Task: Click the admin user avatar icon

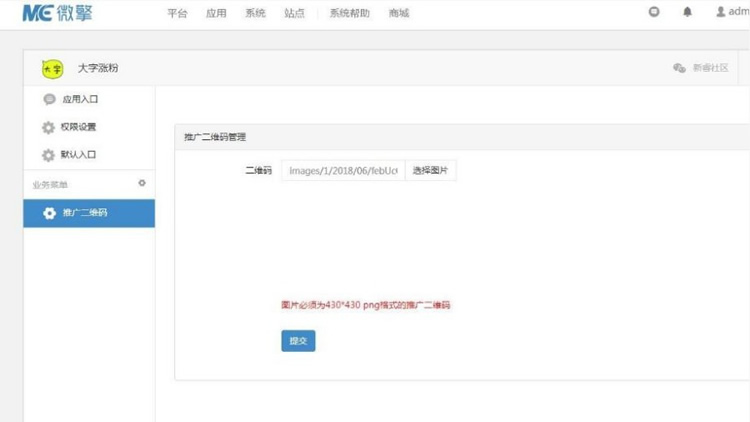Action: (x=720, y=13)
